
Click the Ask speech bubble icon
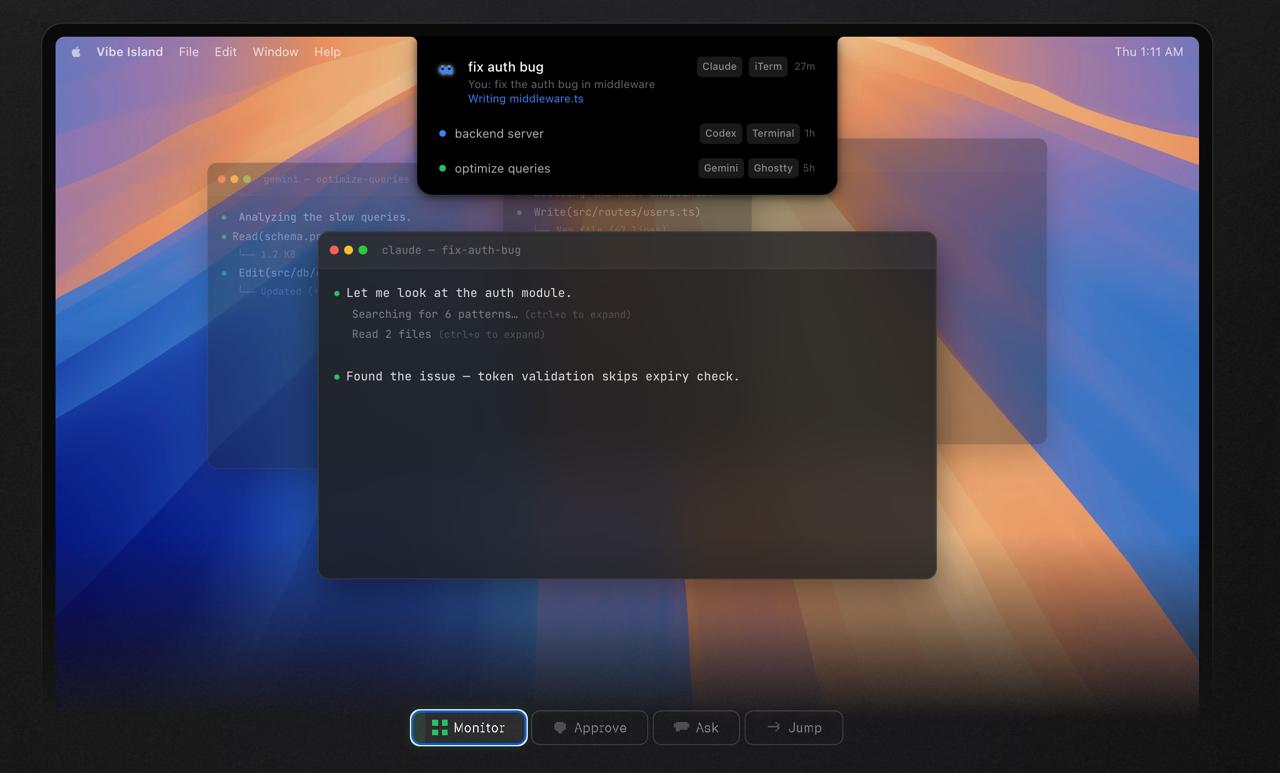[x=681, y=727]
